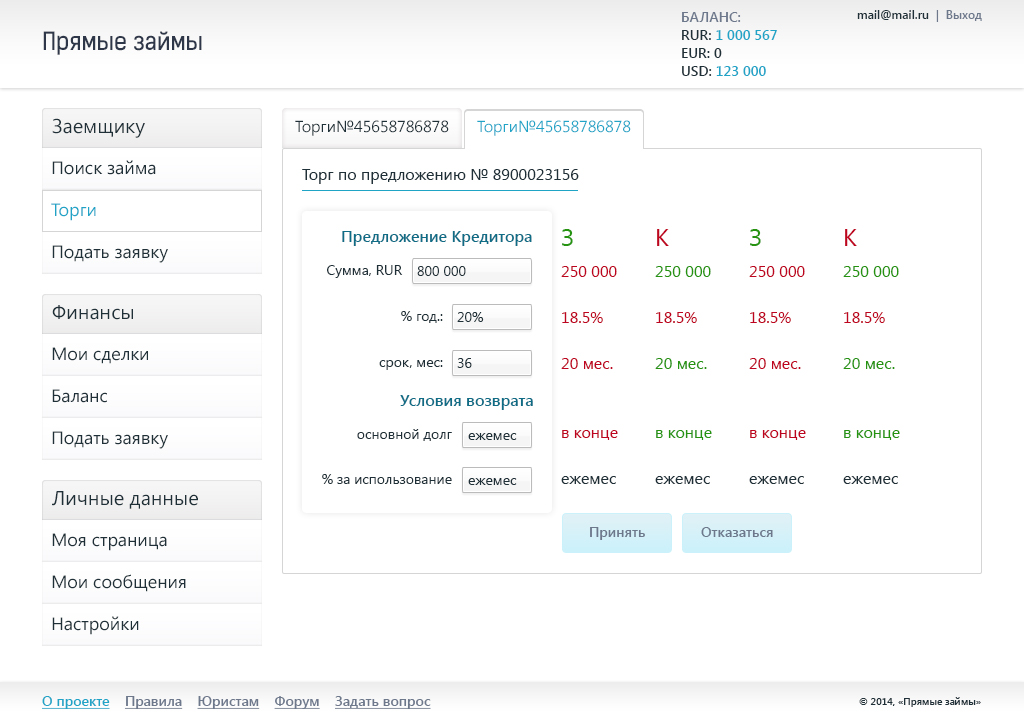Open Мои сделки in Финансы section
Screen dimensions: 1024x722
152,354
